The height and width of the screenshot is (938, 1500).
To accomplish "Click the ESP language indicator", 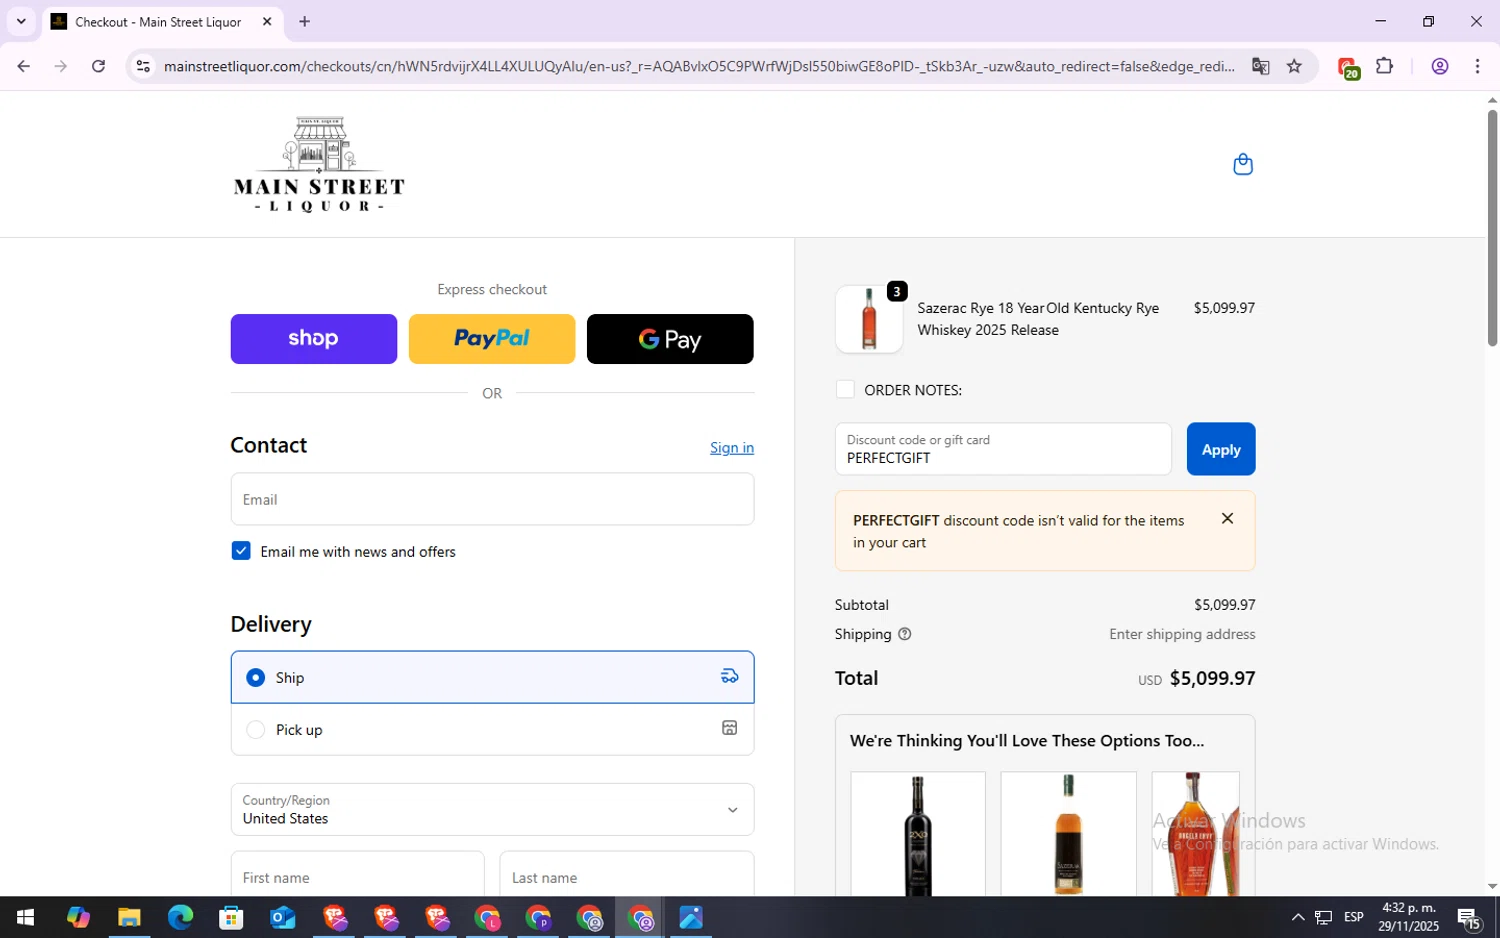I will click(1354, 917).
